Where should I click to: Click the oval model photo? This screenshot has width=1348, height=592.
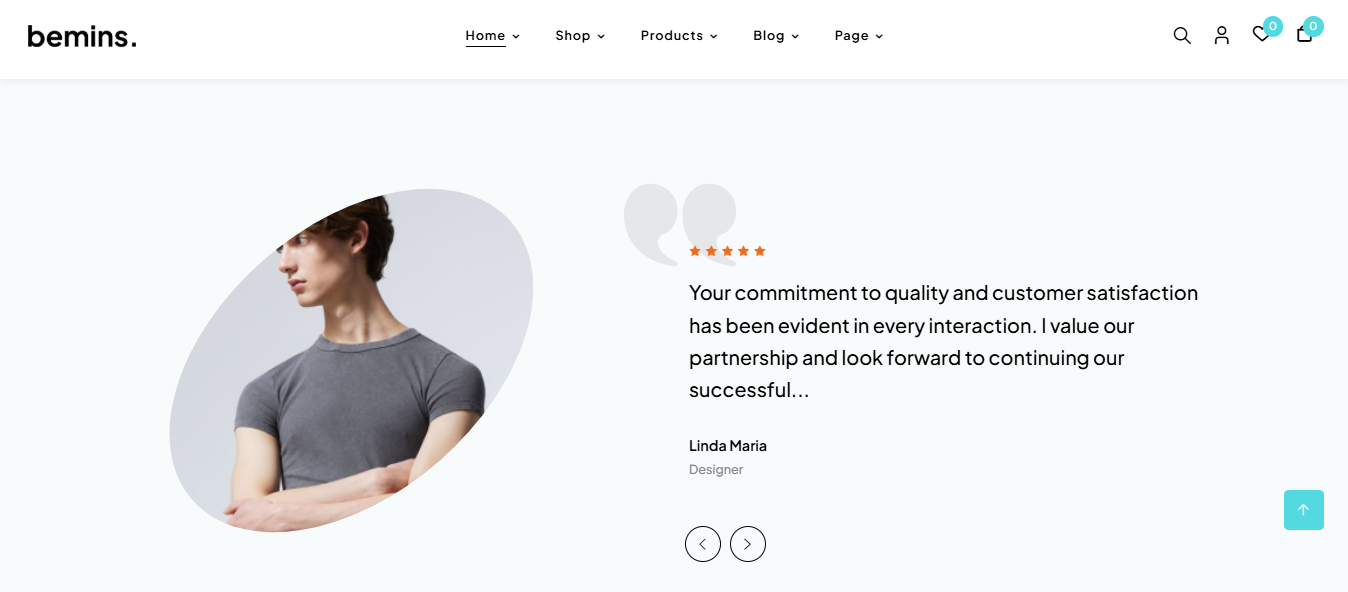351,360
